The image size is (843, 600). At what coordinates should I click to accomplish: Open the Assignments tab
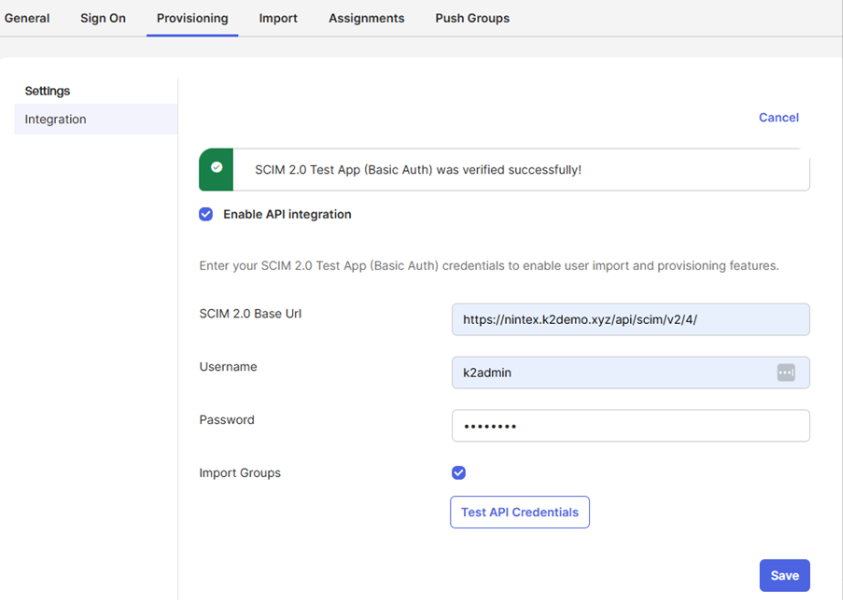click(x=366, y=18)
